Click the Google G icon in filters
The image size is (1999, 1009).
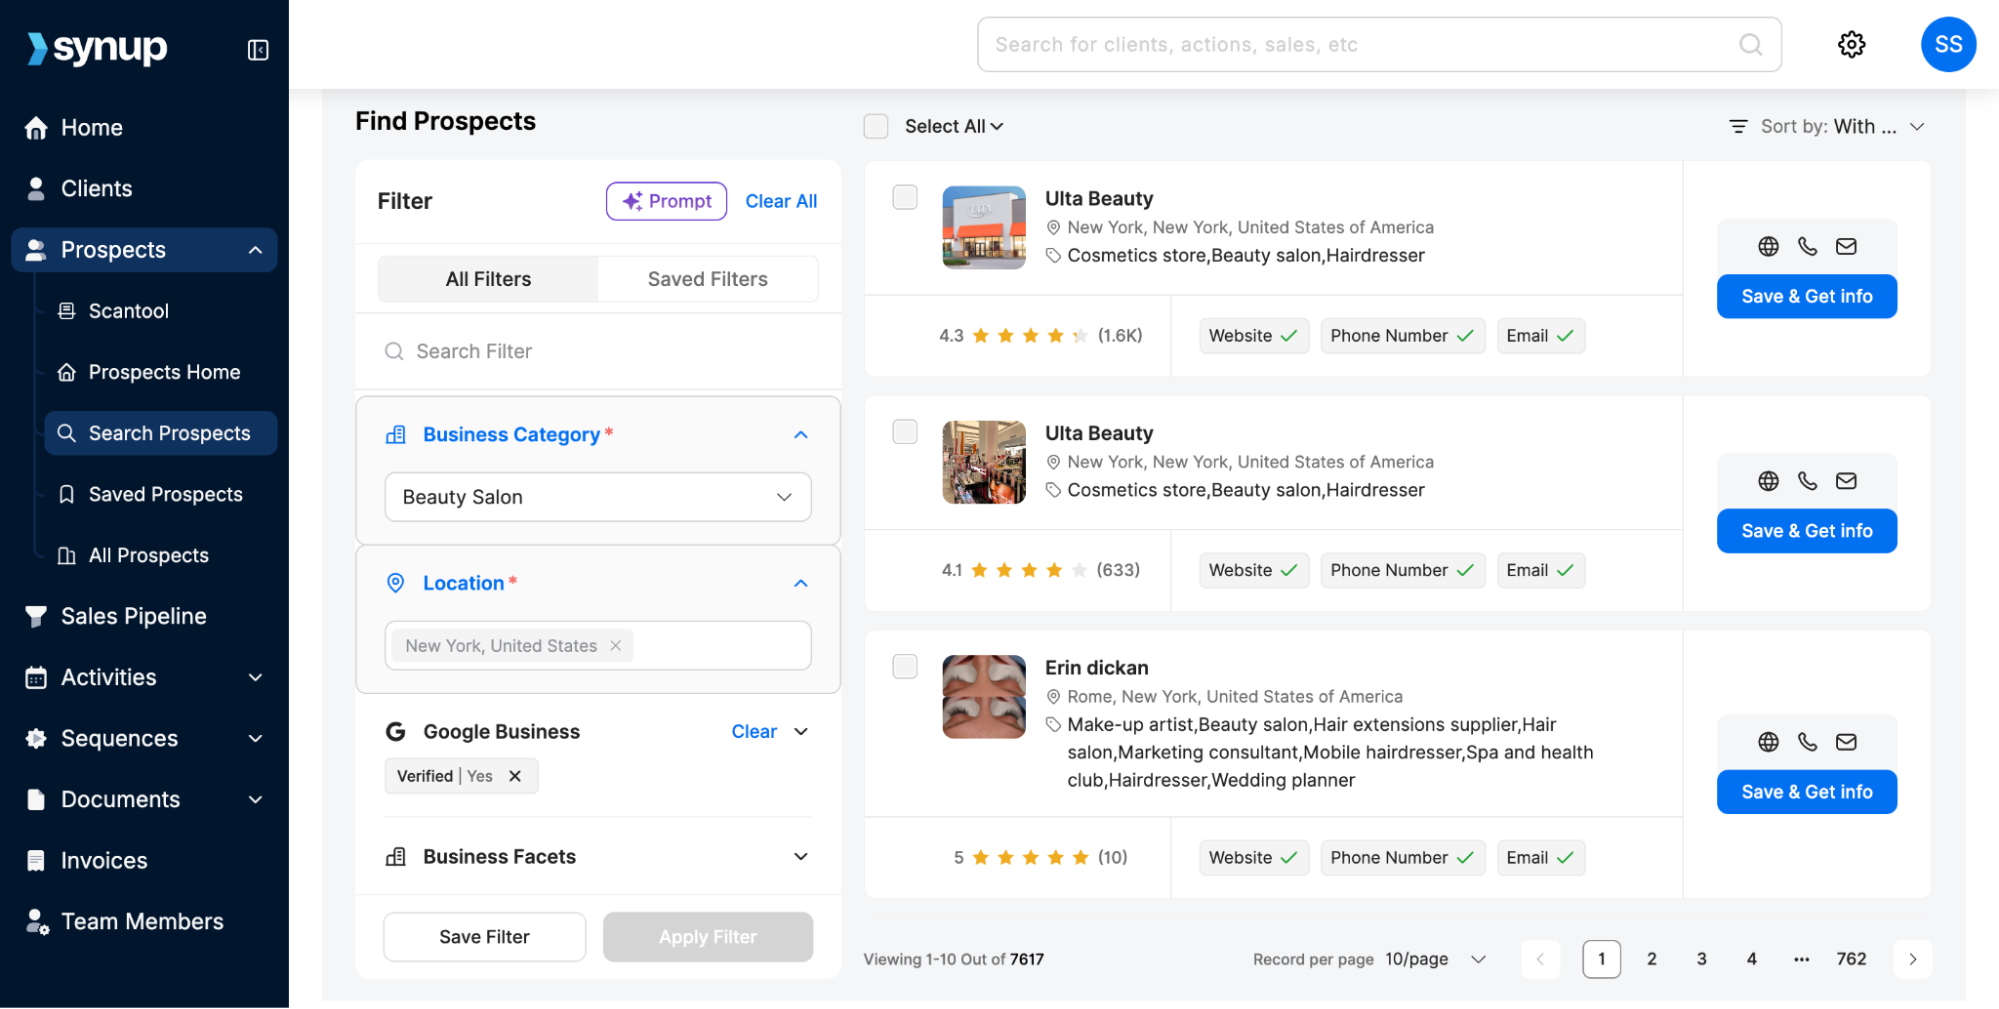coord(396,732)
